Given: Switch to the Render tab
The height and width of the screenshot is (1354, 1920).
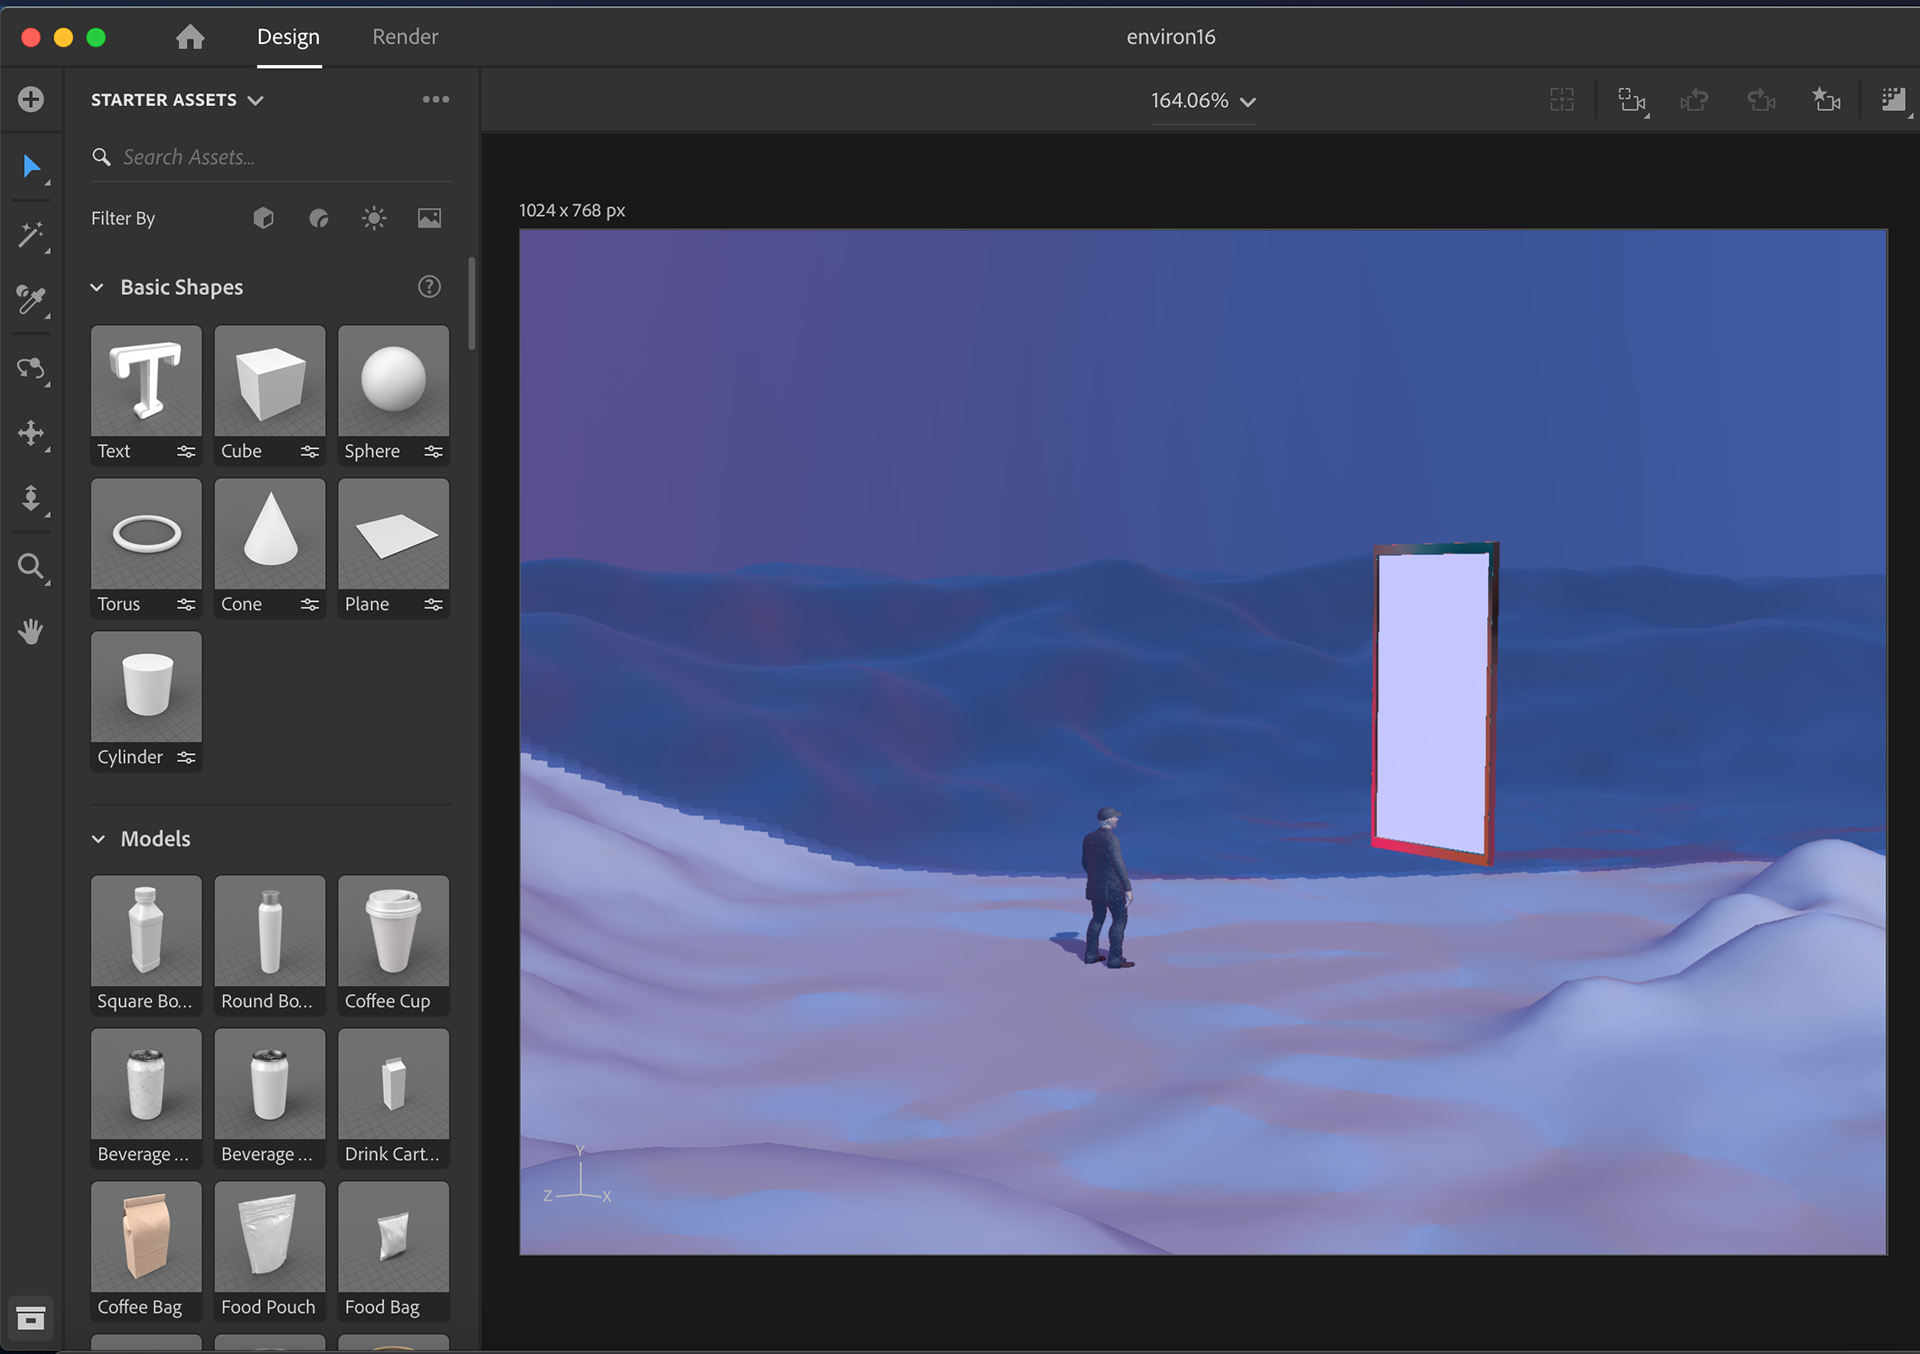Looking at the screenshot, I should click(405, 37).
